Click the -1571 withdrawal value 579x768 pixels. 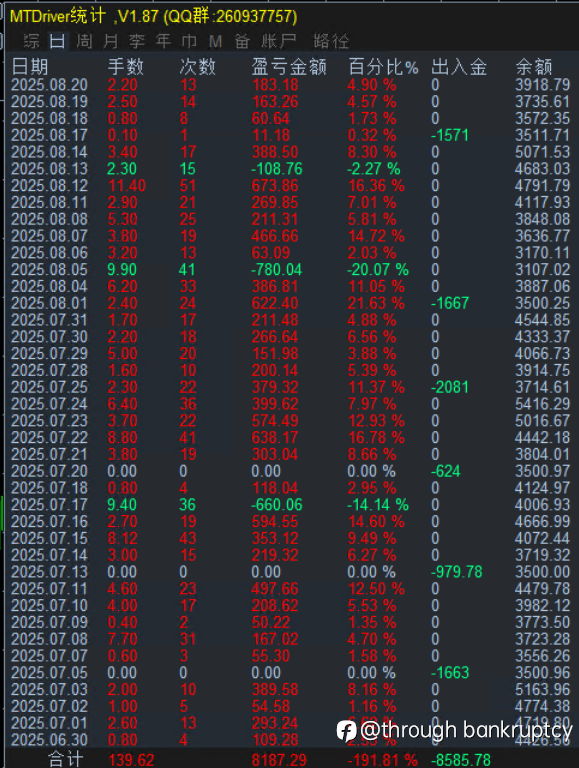tap(450, 135)
